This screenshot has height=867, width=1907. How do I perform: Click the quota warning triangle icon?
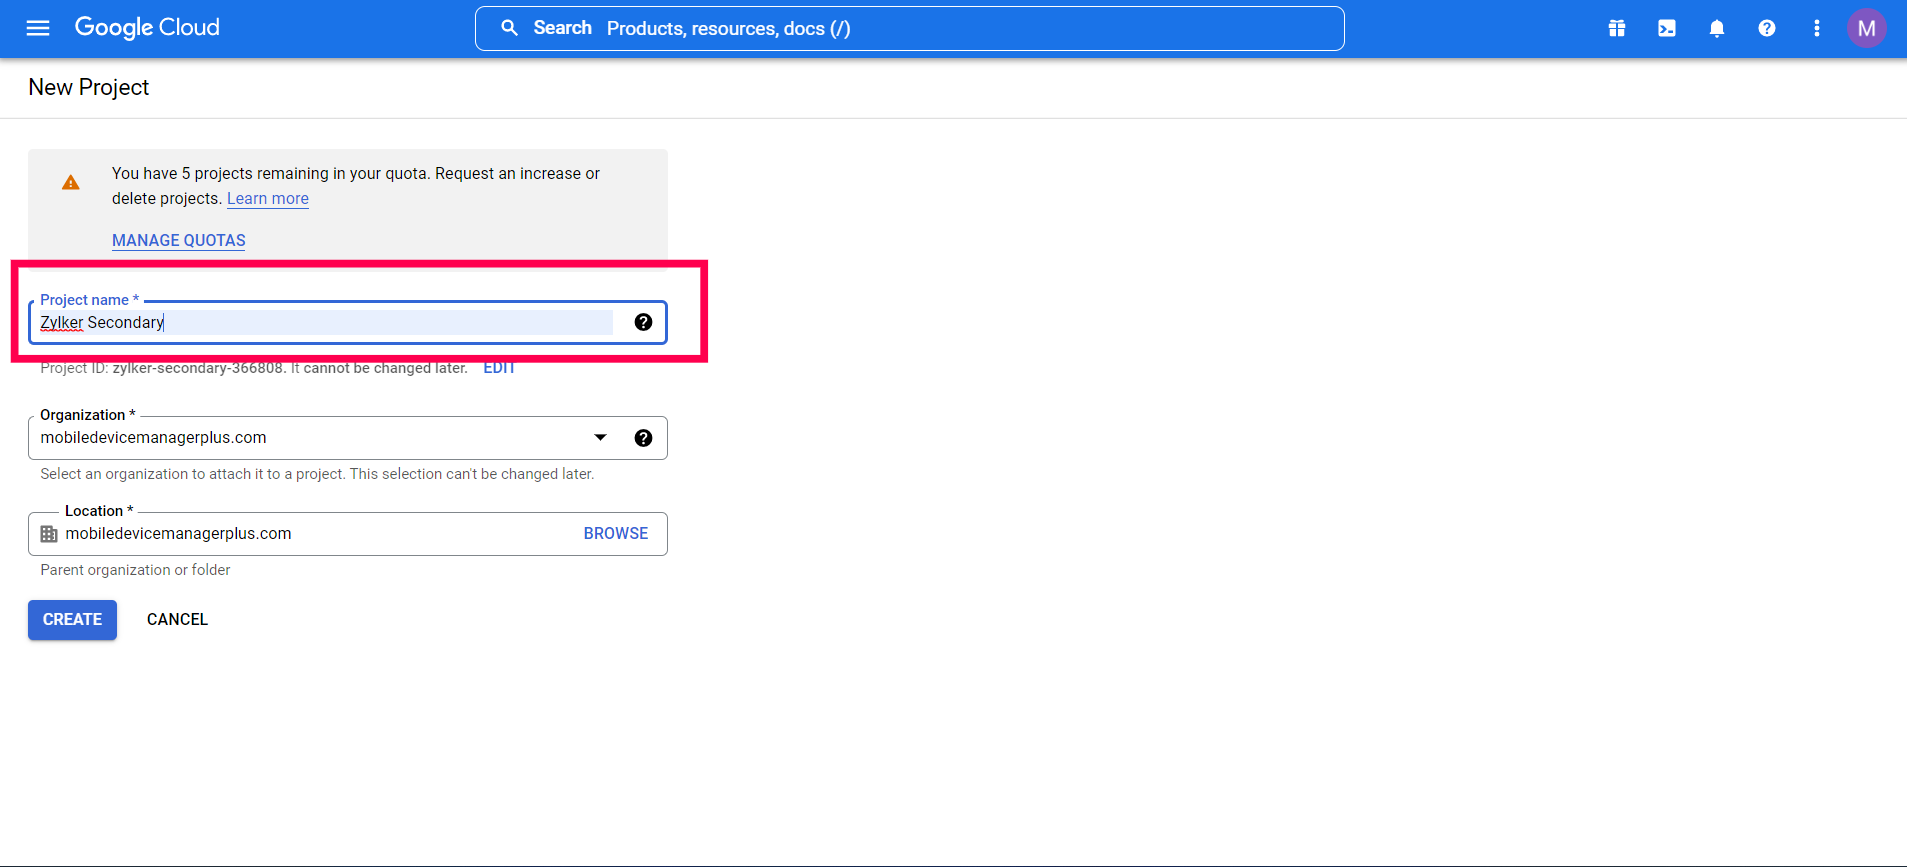71,182
